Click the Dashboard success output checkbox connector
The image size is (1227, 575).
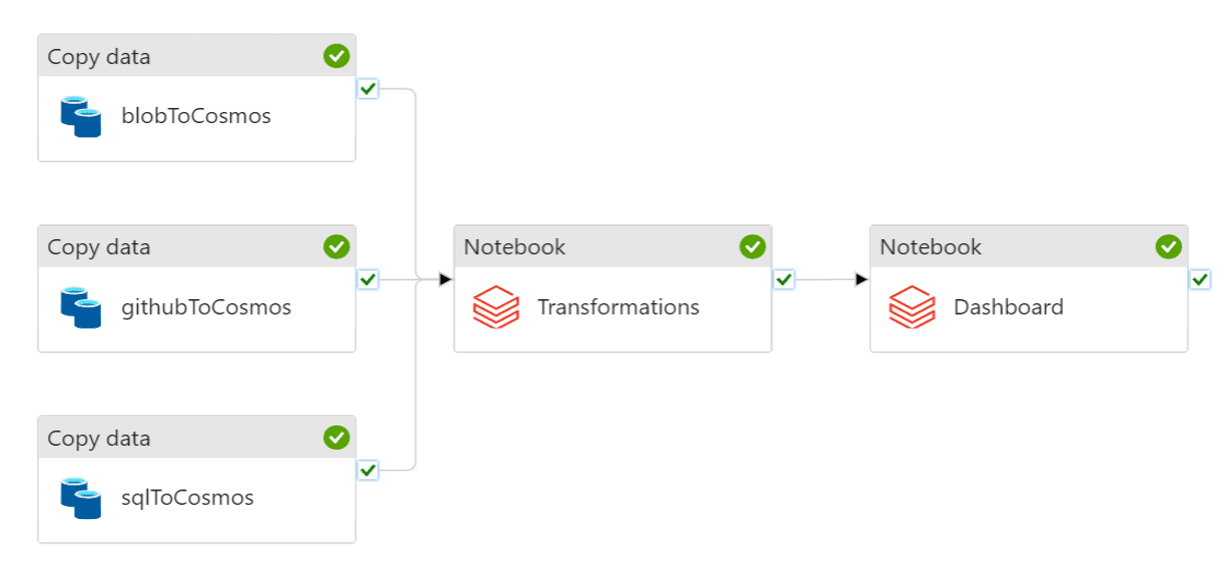tap(1200, 279)
